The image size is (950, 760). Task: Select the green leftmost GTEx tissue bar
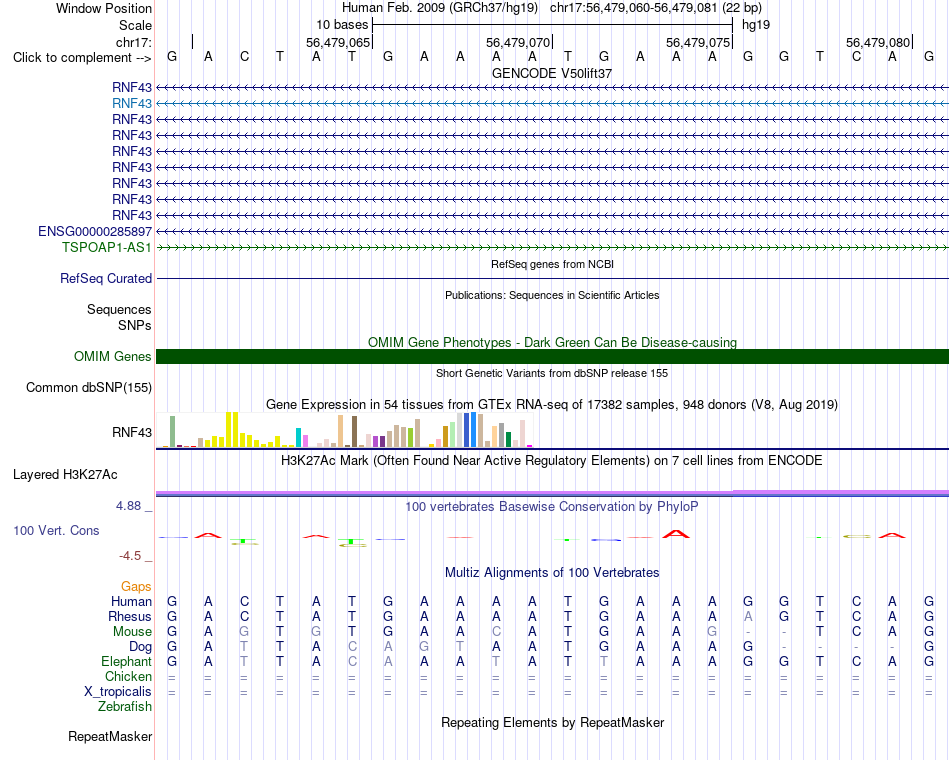pos(172,432)
